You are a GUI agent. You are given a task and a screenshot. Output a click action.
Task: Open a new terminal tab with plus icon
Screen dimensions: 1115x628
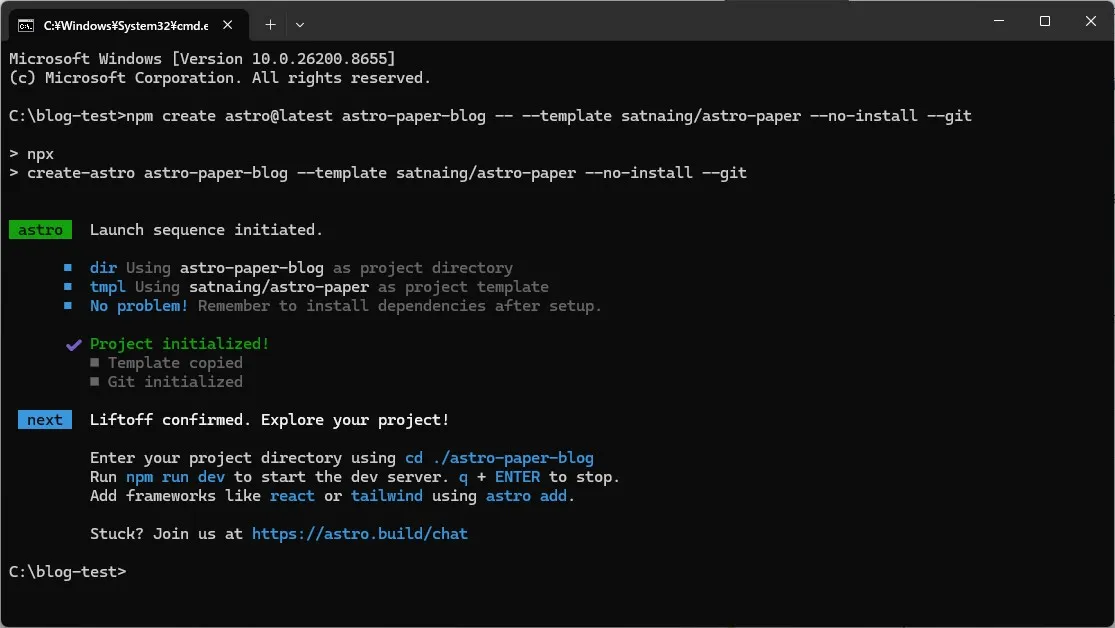[x=270, y=25]
